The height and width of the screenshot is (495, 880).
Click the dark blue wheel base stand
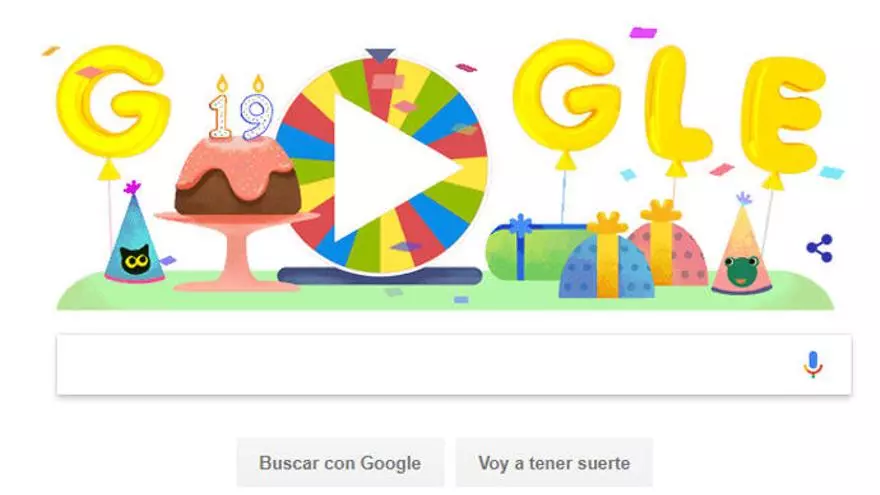(x=380, y=276)
